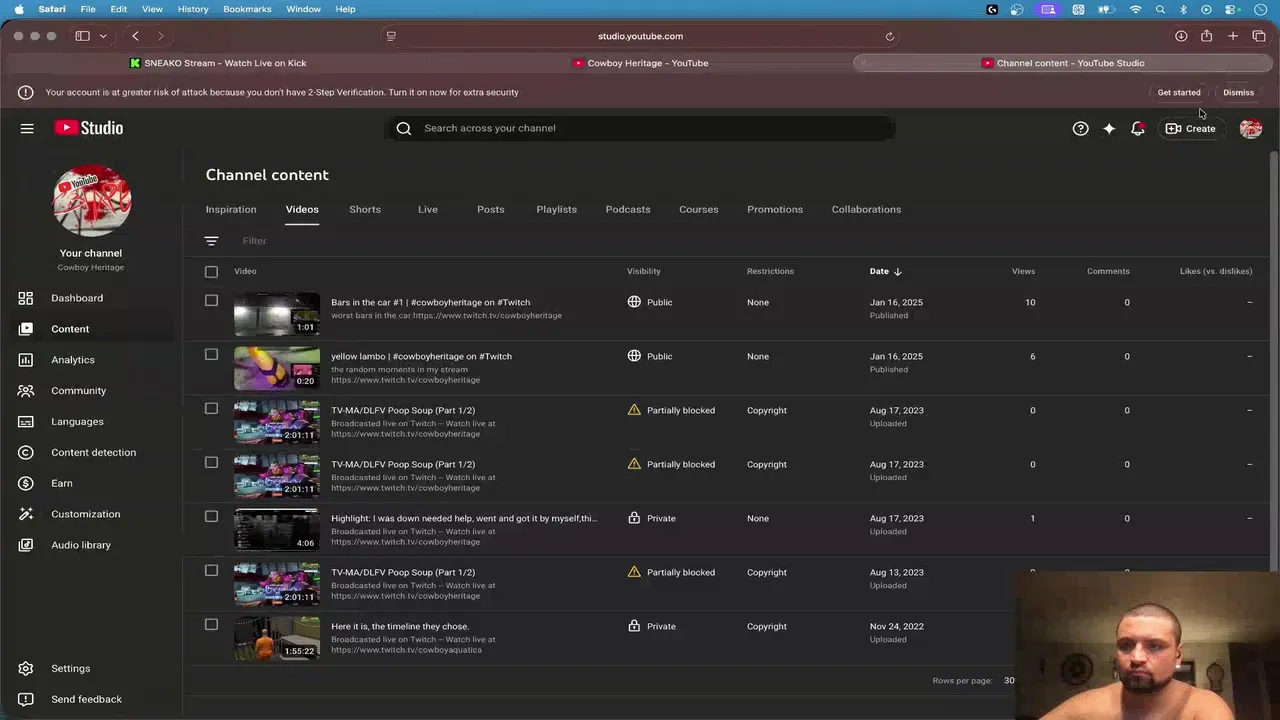This screenshot has height=720, width=1280.
Task: Open Content detection in the sidebar
Action: [x=91, y=453]
